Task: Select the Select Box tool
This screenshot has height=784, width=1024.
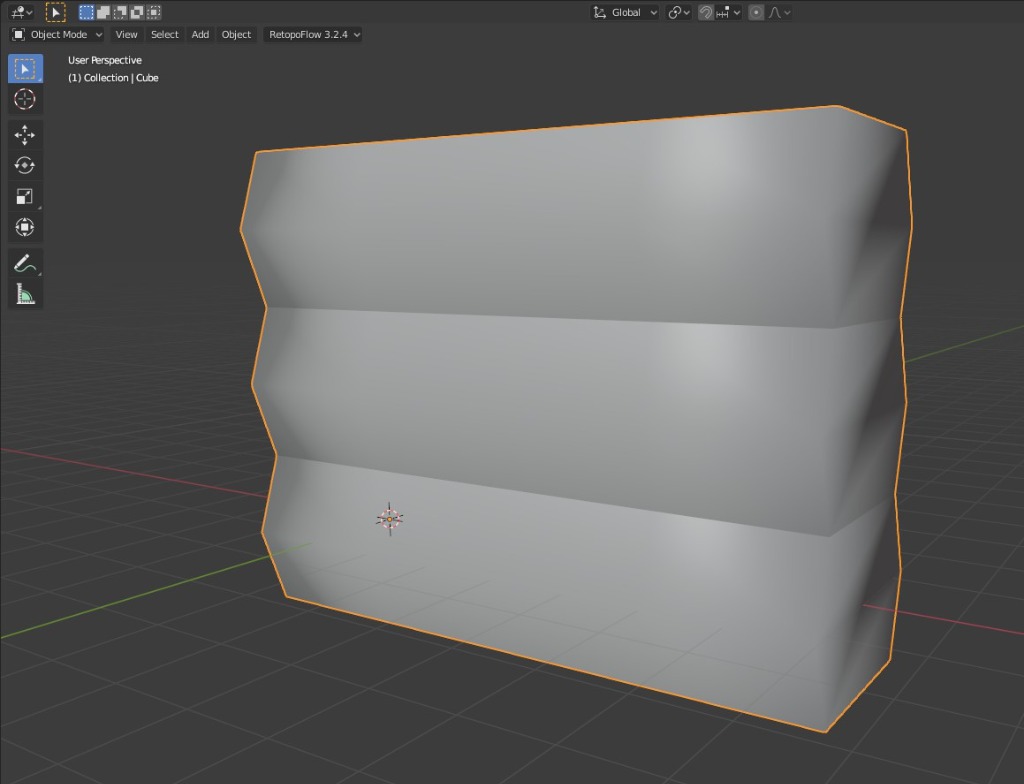Action: [25, 68]
